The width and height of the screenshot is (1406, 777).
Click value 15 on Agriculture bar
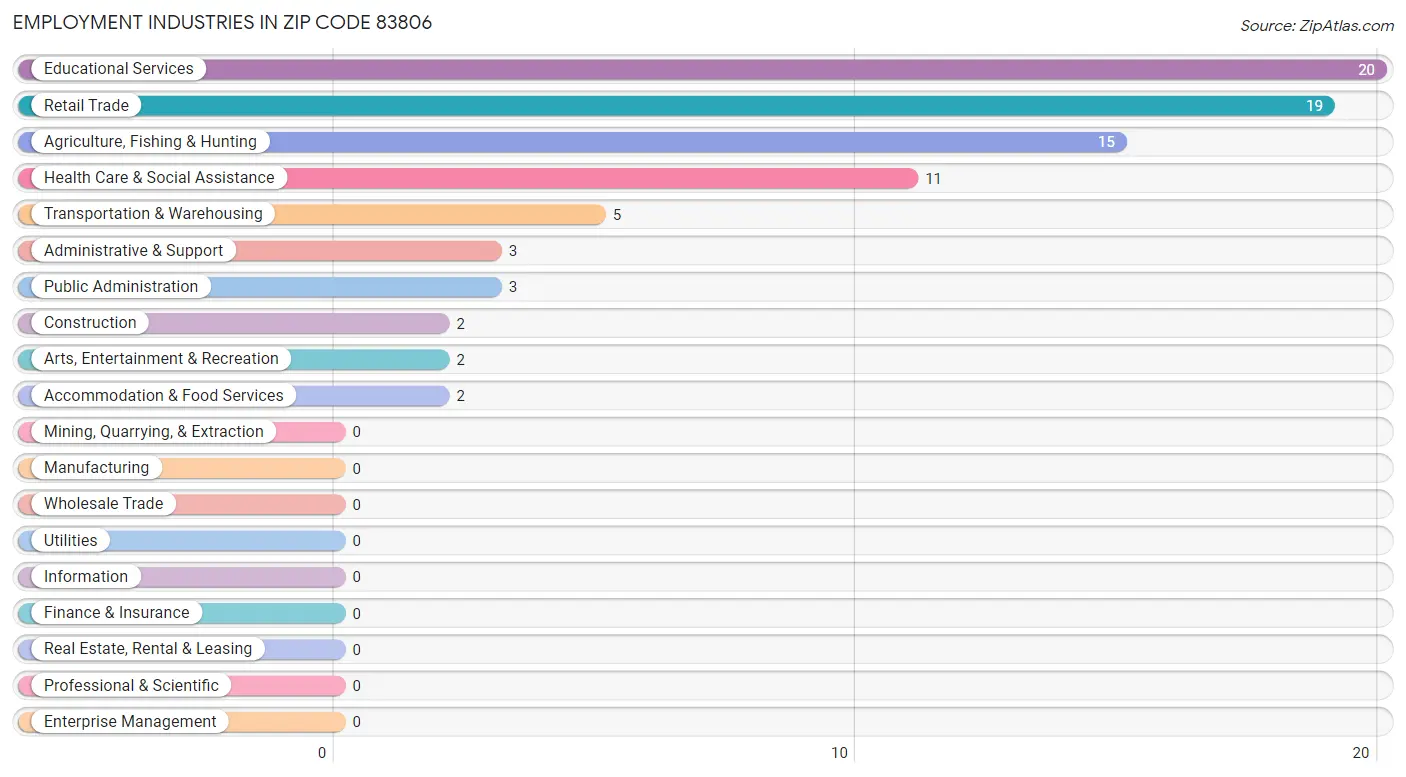1106,142
